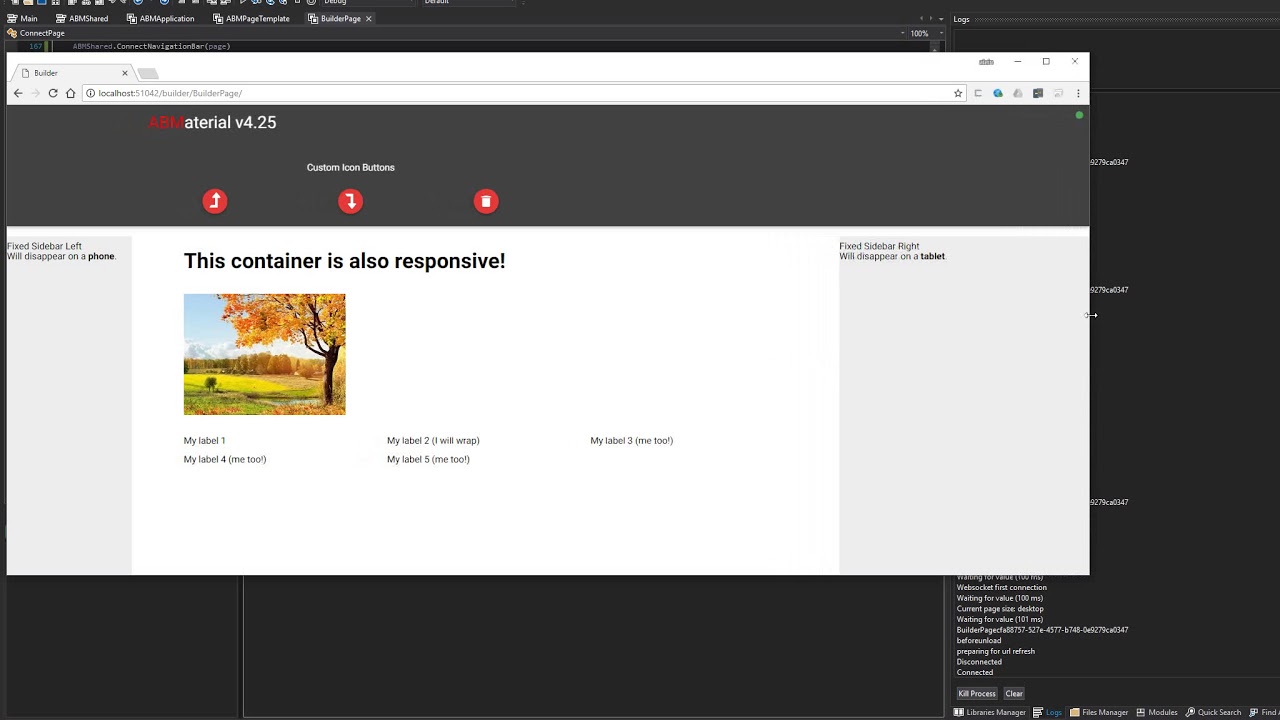
Task: Select the BuilderPage module tab
Action: [x=341, y=18]
